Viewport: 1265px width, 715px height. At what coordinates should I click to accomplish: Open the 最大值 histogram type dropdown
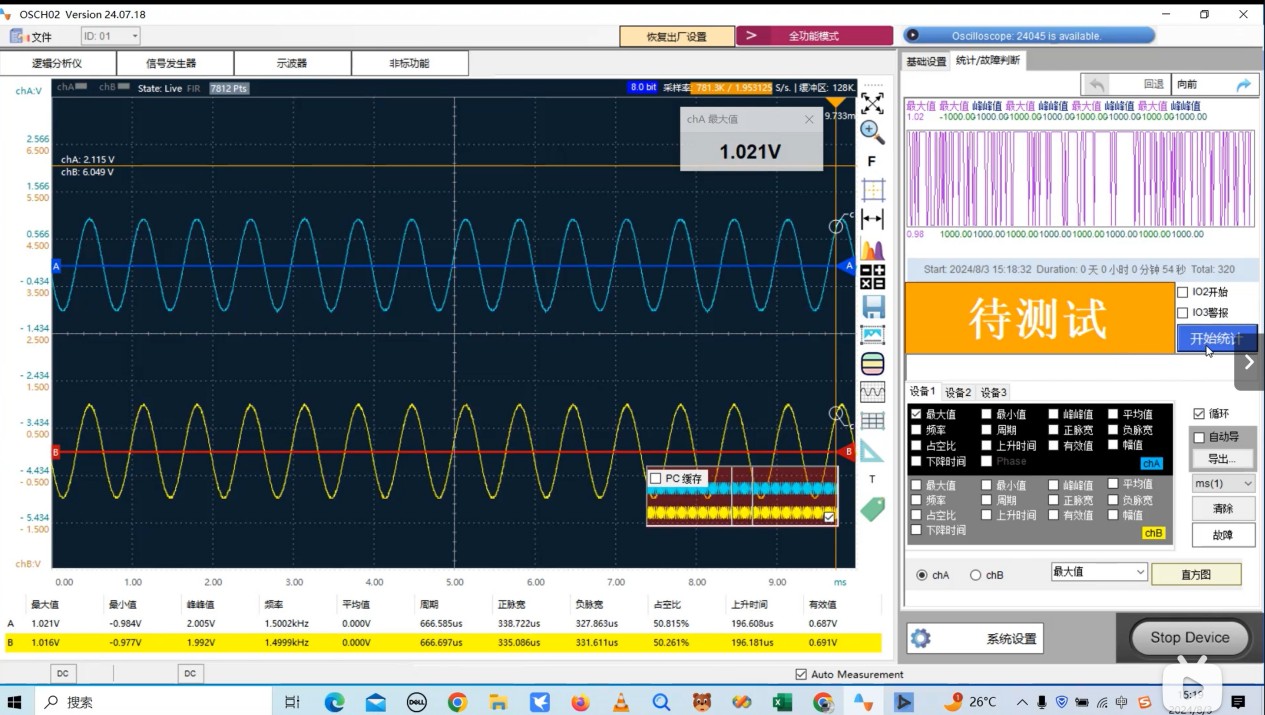point(1098,572)
